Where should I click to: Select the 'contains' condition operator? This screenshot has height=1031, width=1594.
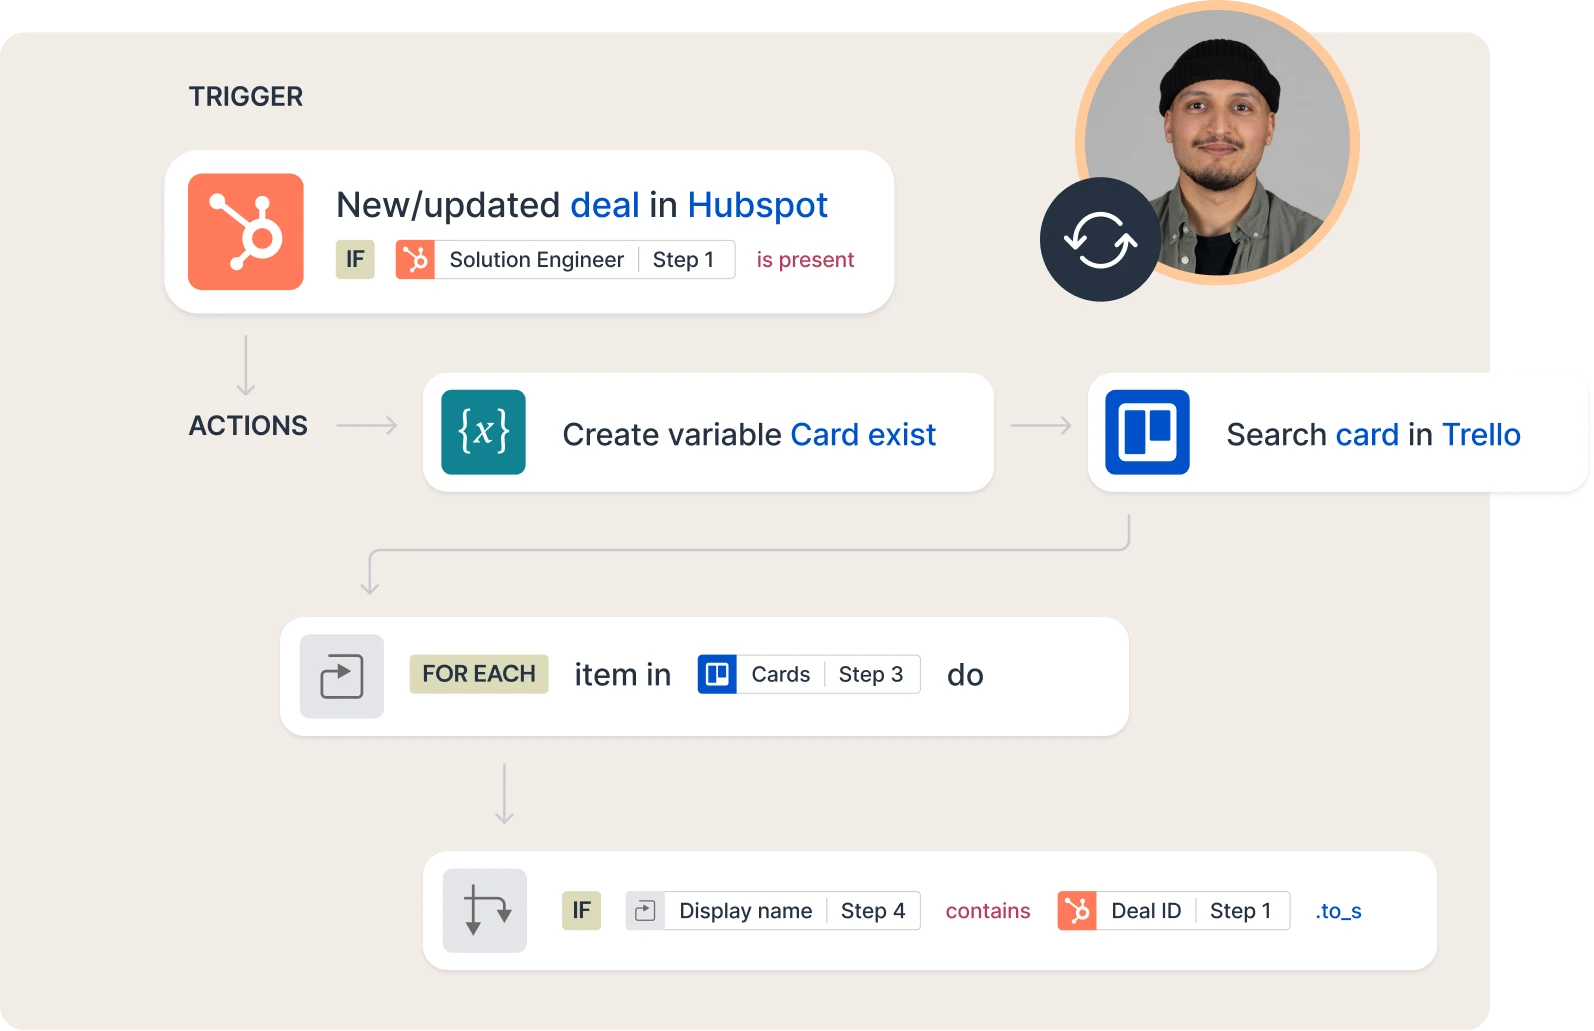(988, 911)
